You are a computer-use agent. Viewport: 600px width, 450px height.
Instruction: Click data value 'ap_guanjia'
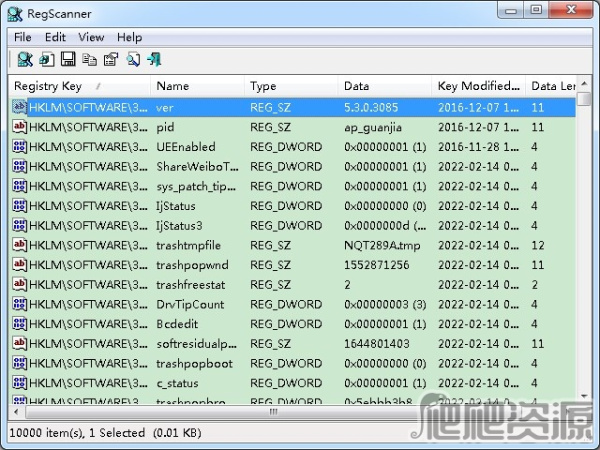373,127
